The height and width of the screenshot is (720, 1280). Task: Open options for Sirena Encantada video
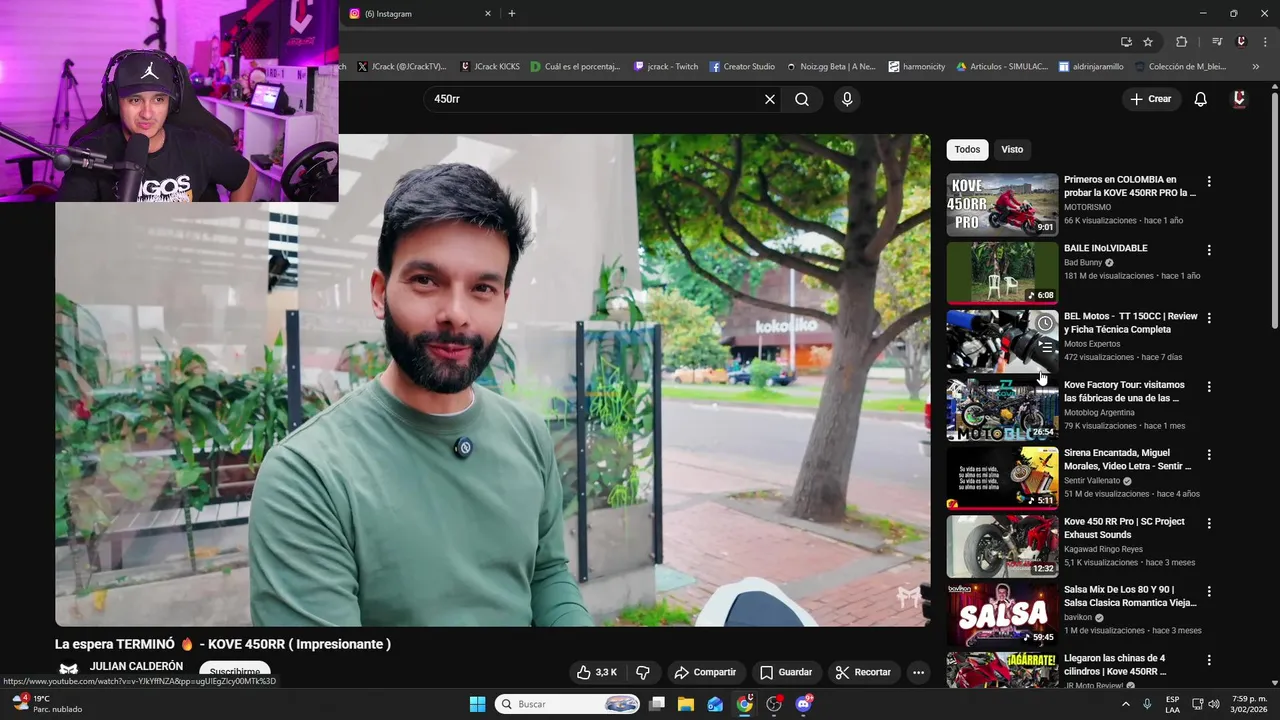[1209, 455]
